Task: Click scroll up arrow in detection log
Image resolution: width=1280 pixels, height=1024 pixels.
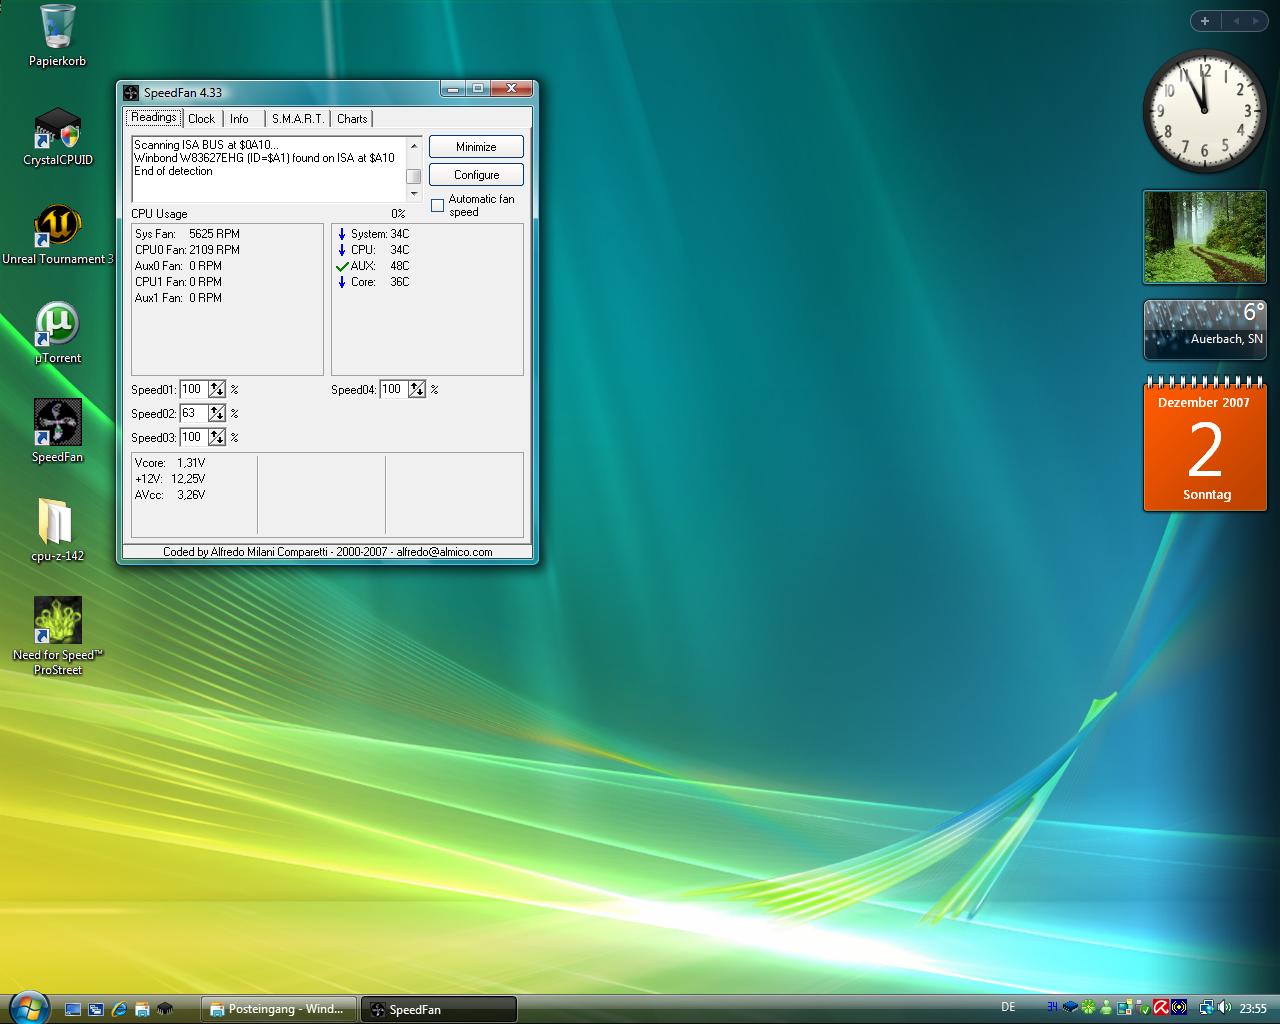Action: (x=414, y=146)
